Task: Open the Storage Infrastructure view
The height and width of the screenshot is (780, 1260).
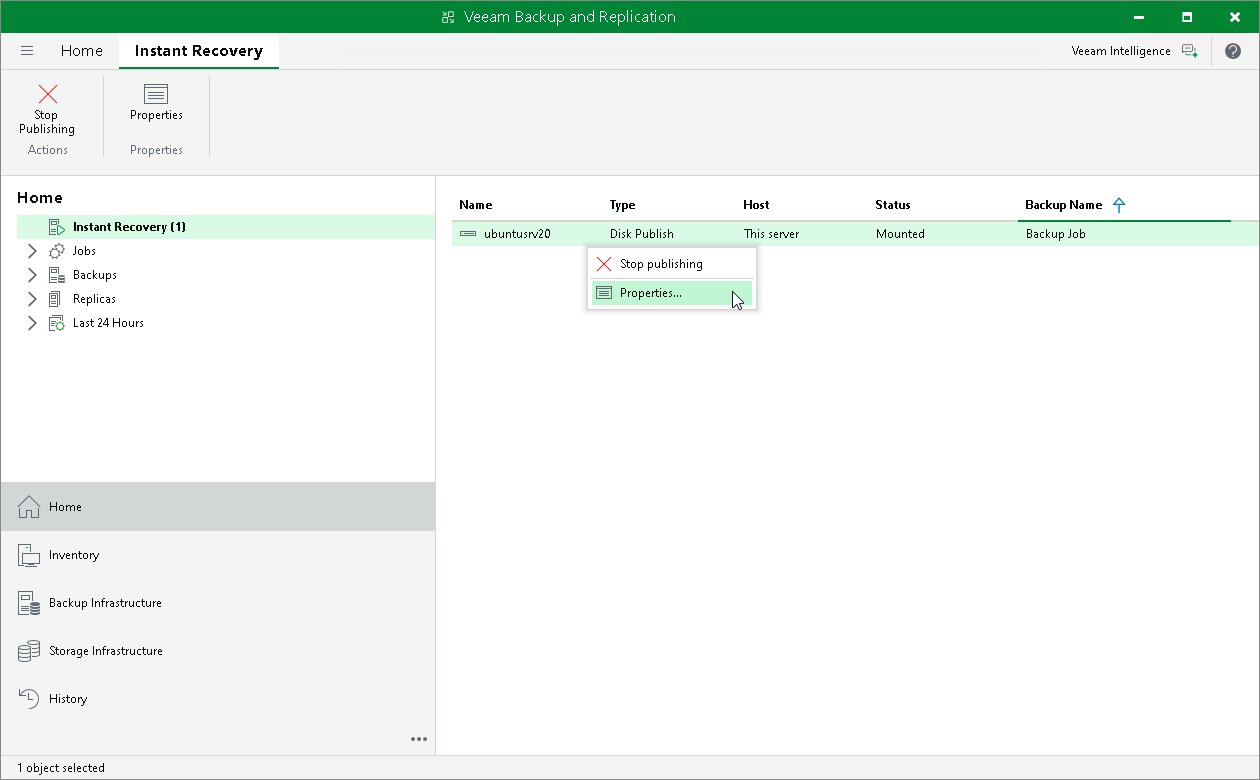Action: coord(218,651)
